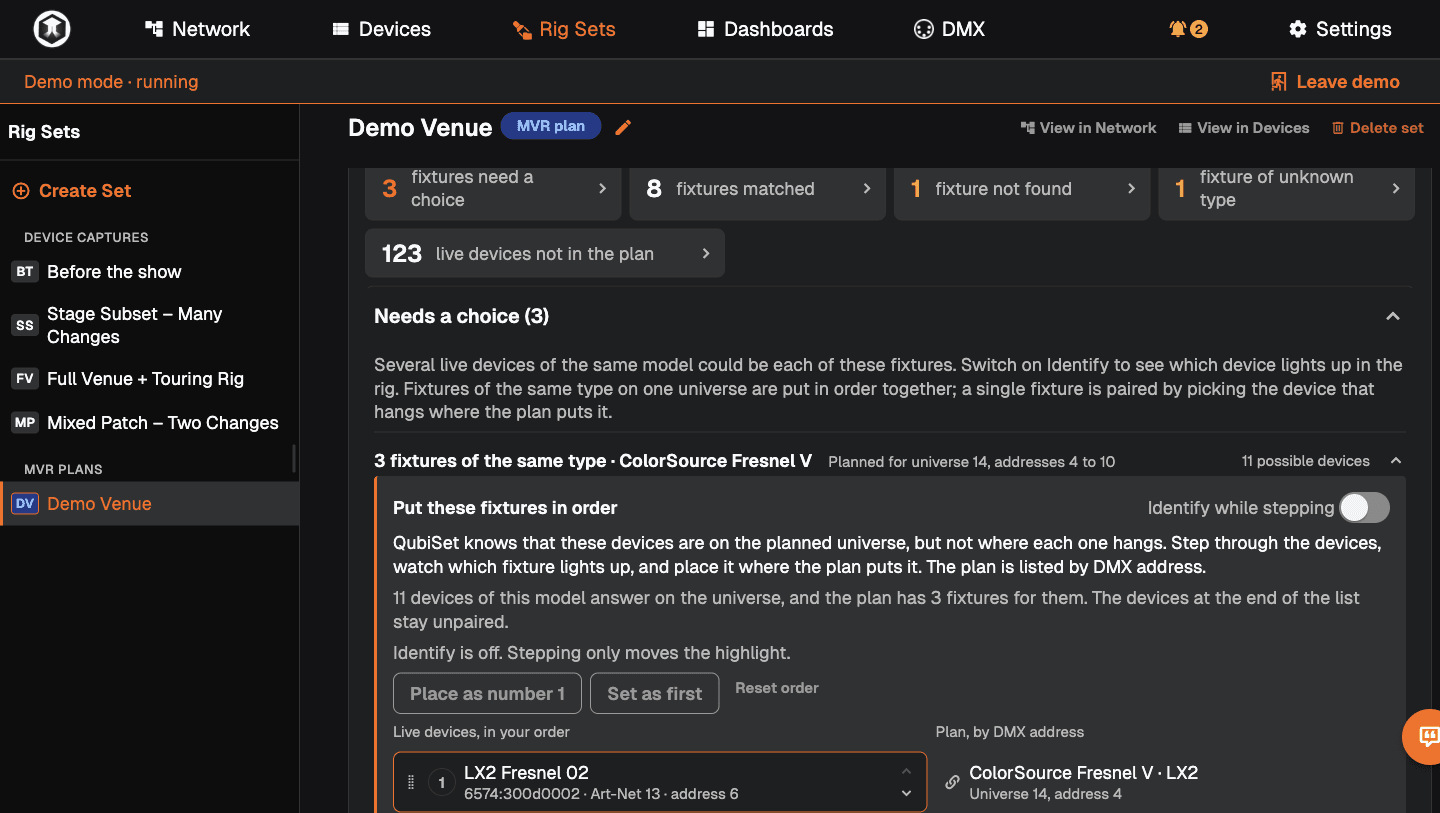Click Set as first button
Screen dimensions: 1440x813
[655, 694]
